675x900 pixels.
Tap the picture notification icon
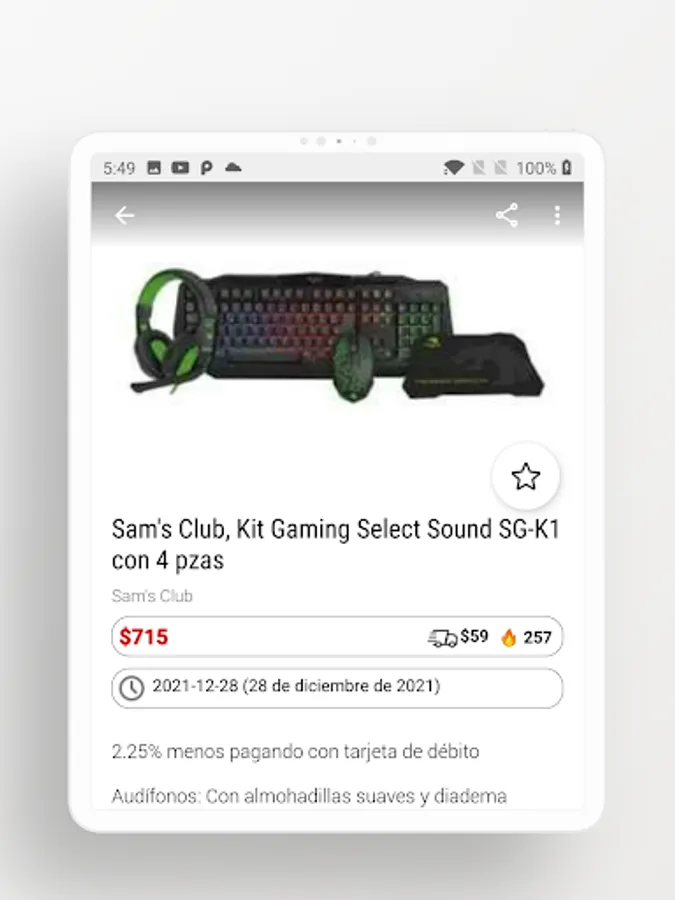[x=154, y=168]
